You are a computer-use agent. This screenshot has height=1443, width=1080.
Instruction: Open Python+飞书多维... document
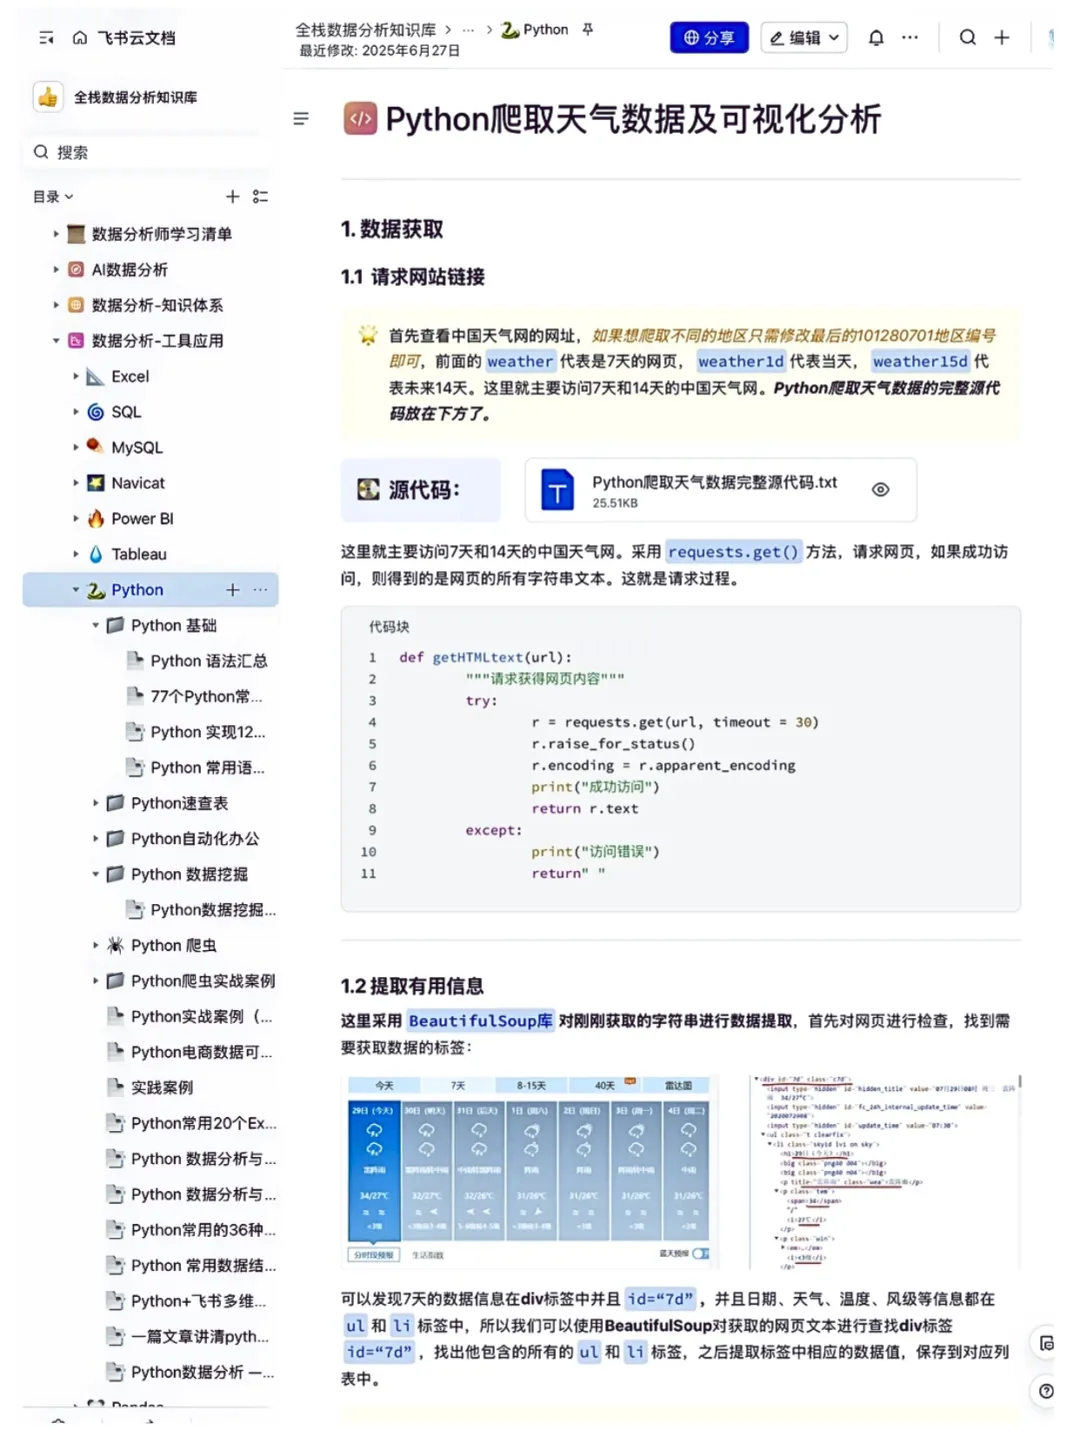tap(198, 1301)
